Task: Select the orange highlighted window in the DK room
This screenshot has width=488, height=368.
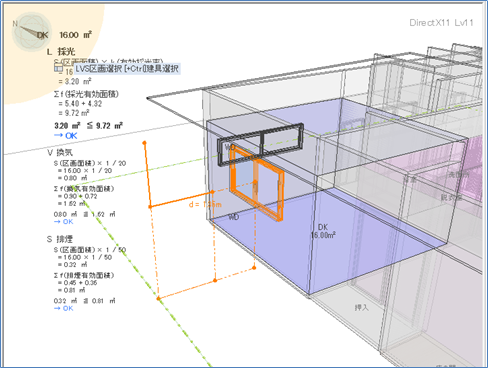Action: (257, 184)
